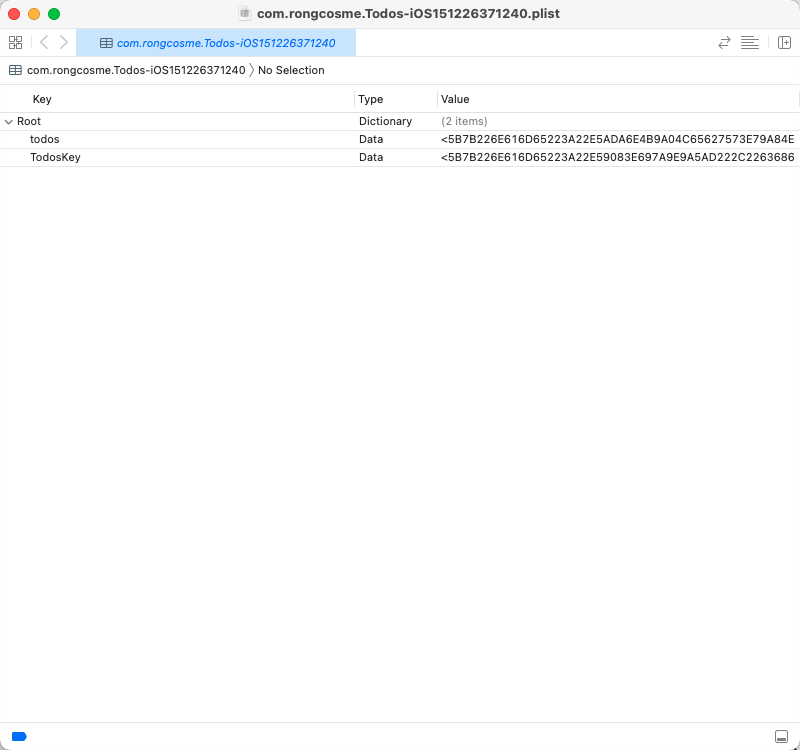The height and width of the screenshot is (750, 800).
Task: Click the Value column header
Action: 455,99
